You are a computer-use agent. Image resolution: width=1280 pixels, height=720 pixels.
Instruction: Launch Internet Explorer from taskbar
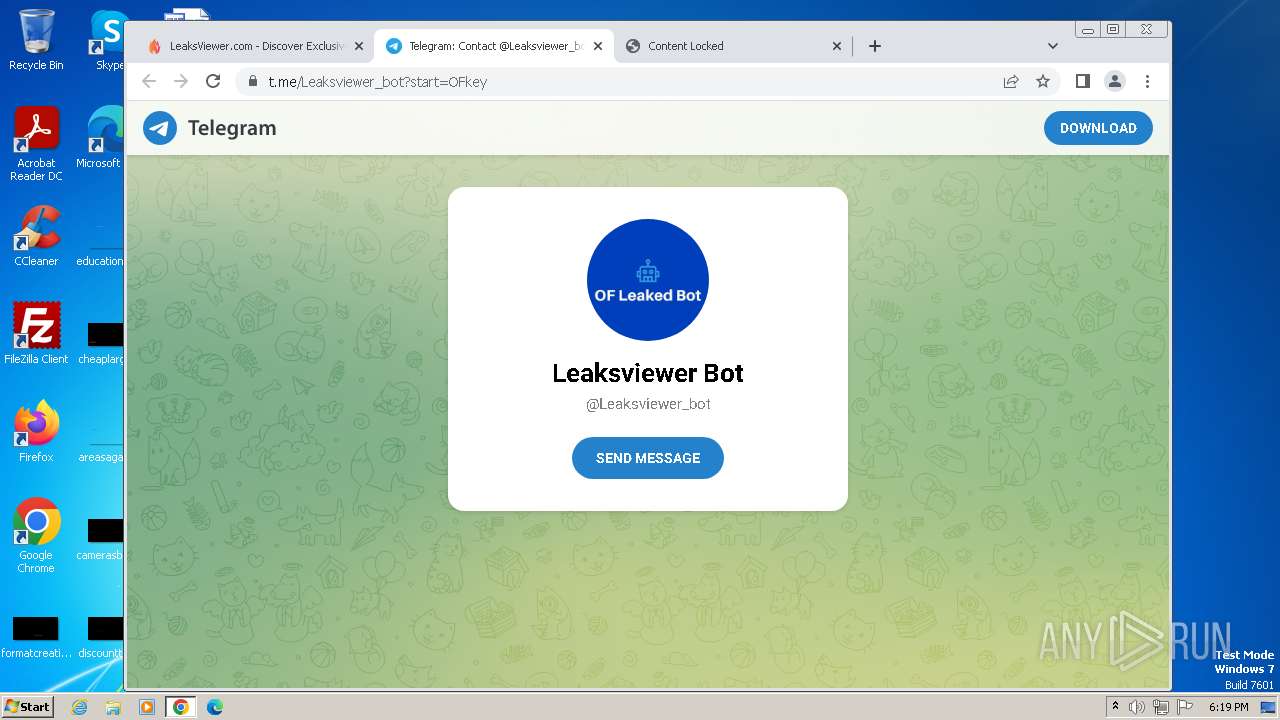pyautogui.click(x=80, y=707)
